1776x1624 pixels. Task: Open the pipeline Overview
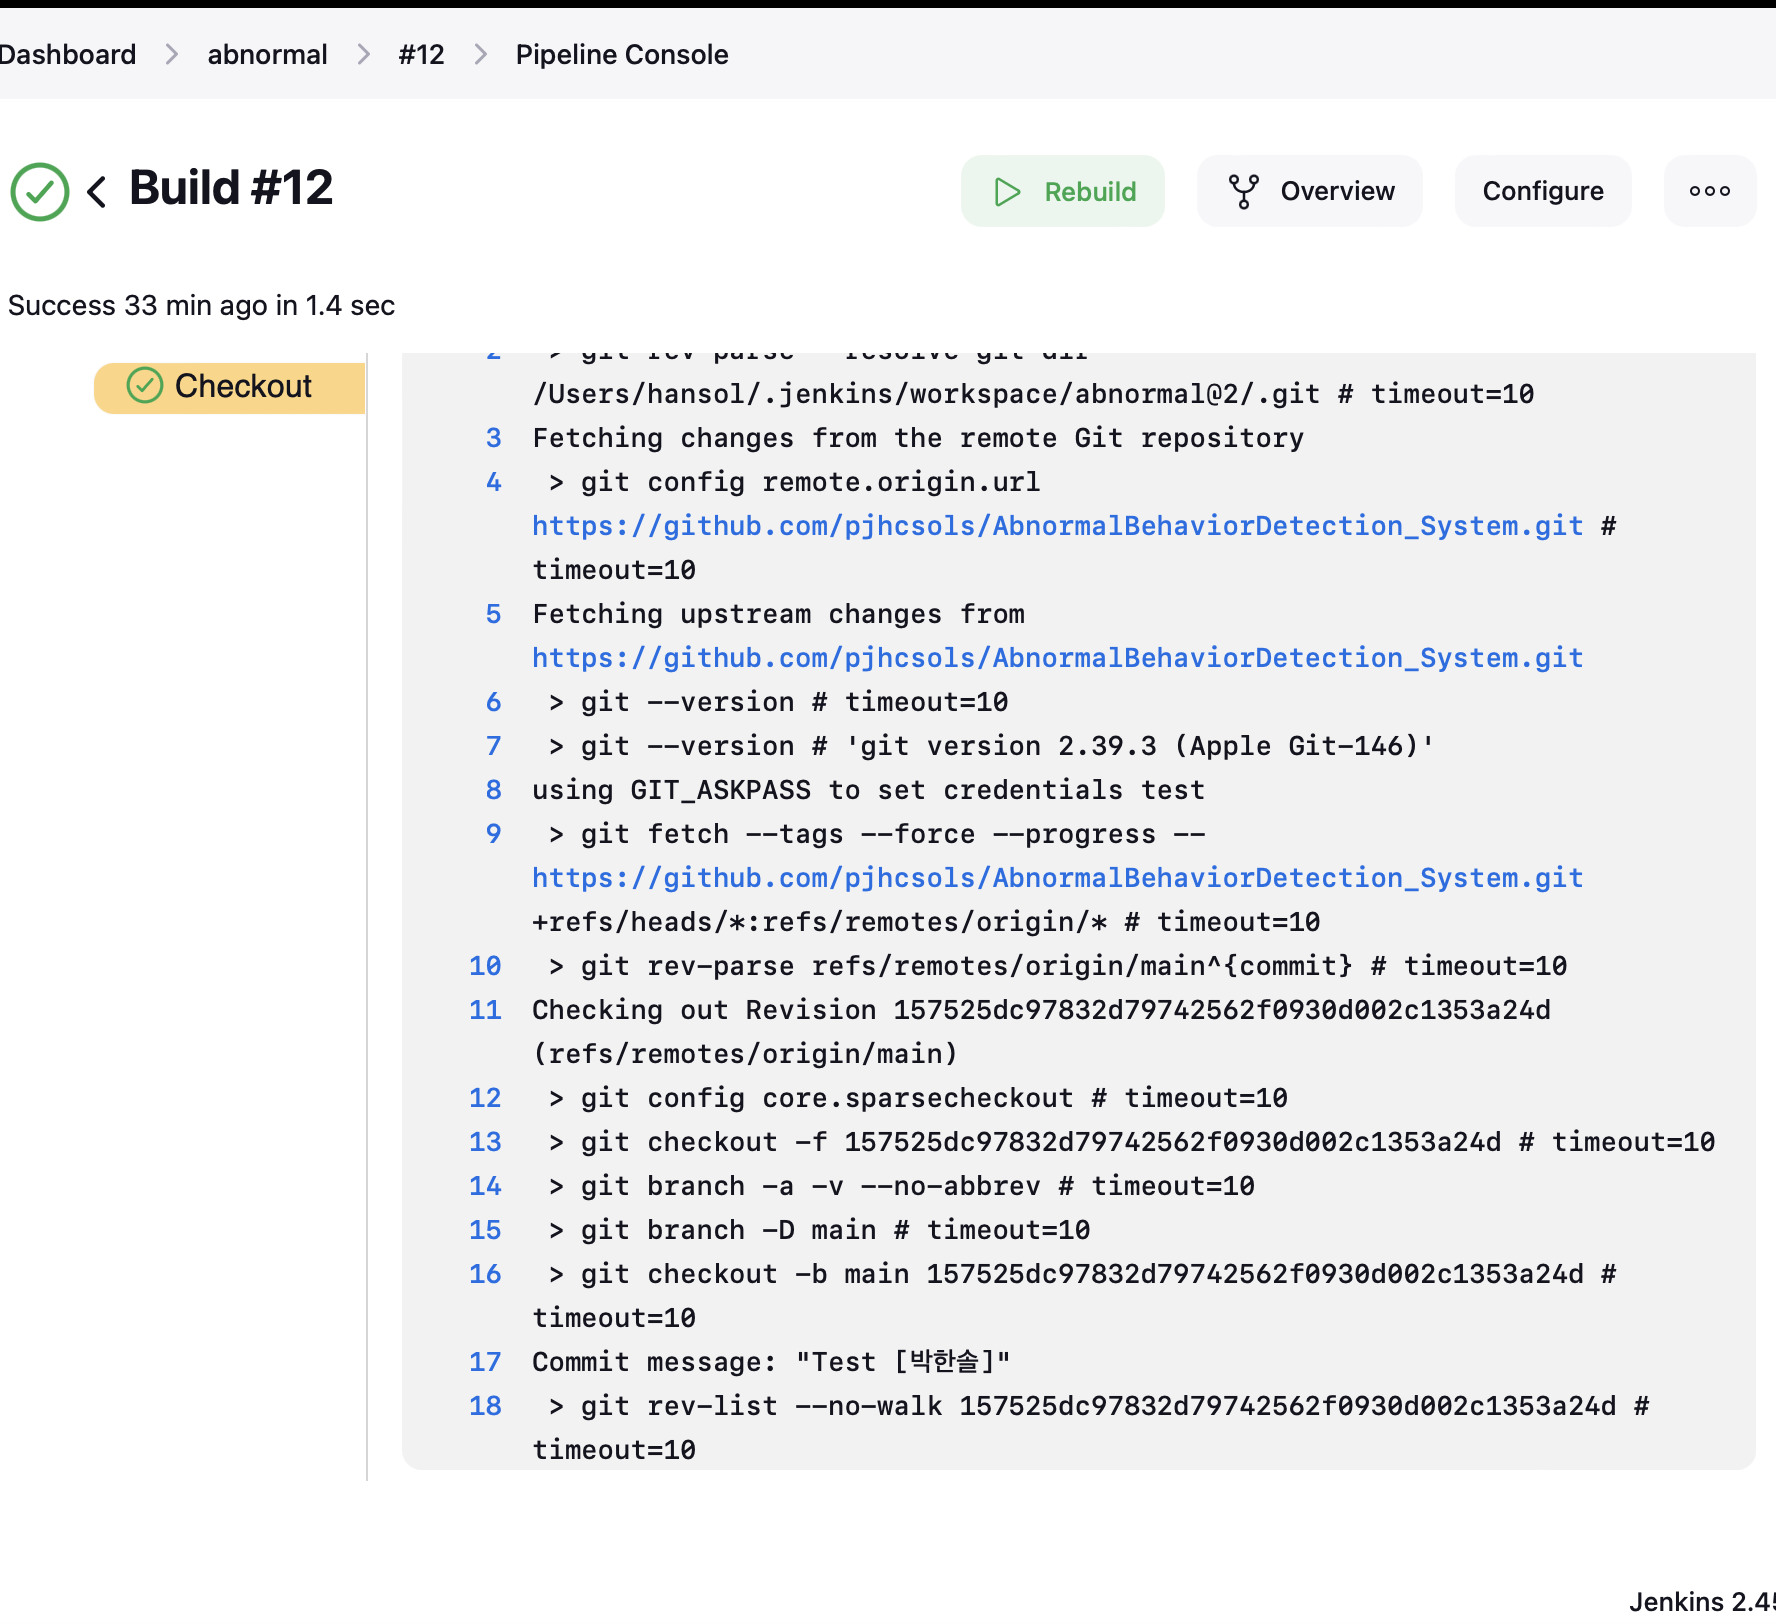1310,191
